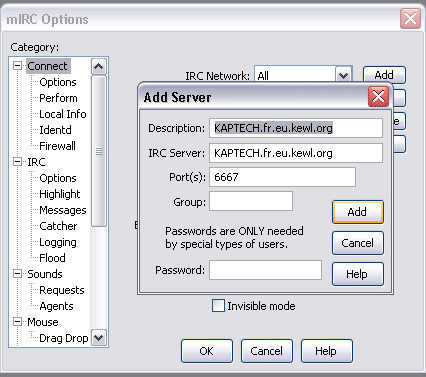Collapse the Sounds tree node
This screenshot has width=426, height=377.
pos(17,274)
